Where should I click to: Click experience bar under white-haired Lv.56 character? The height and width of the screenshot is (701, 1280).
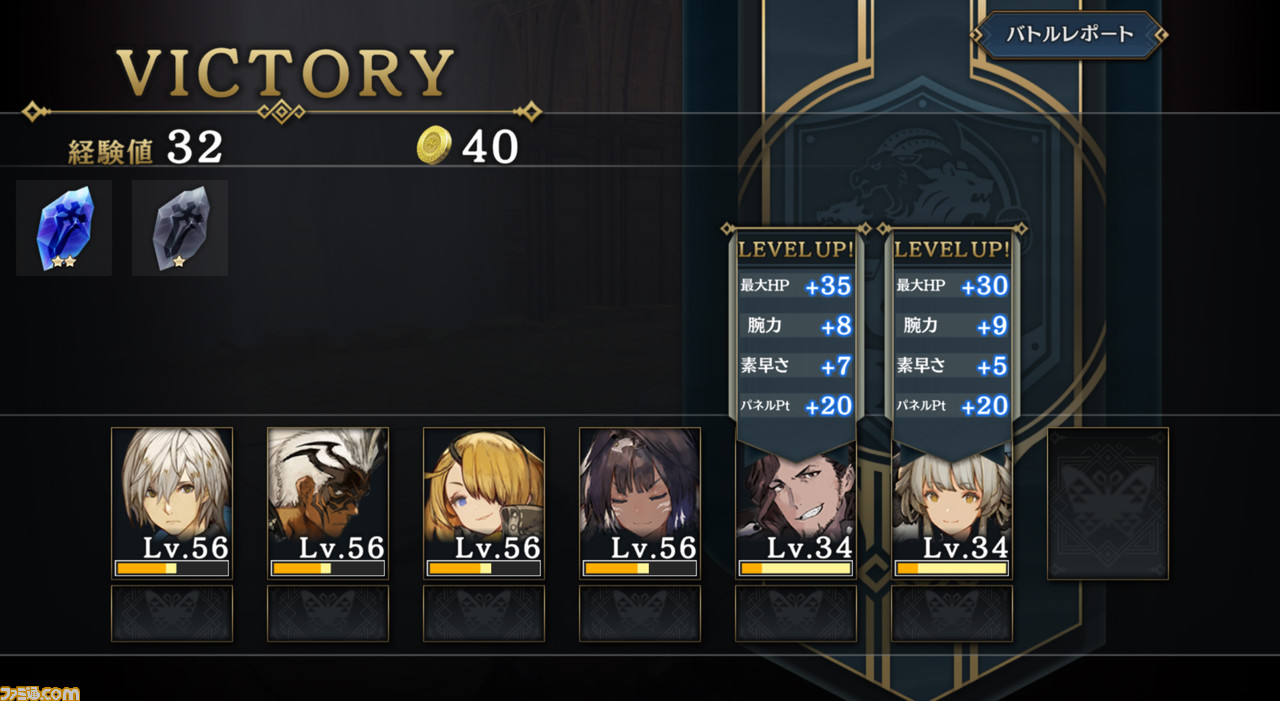[172, 568]
